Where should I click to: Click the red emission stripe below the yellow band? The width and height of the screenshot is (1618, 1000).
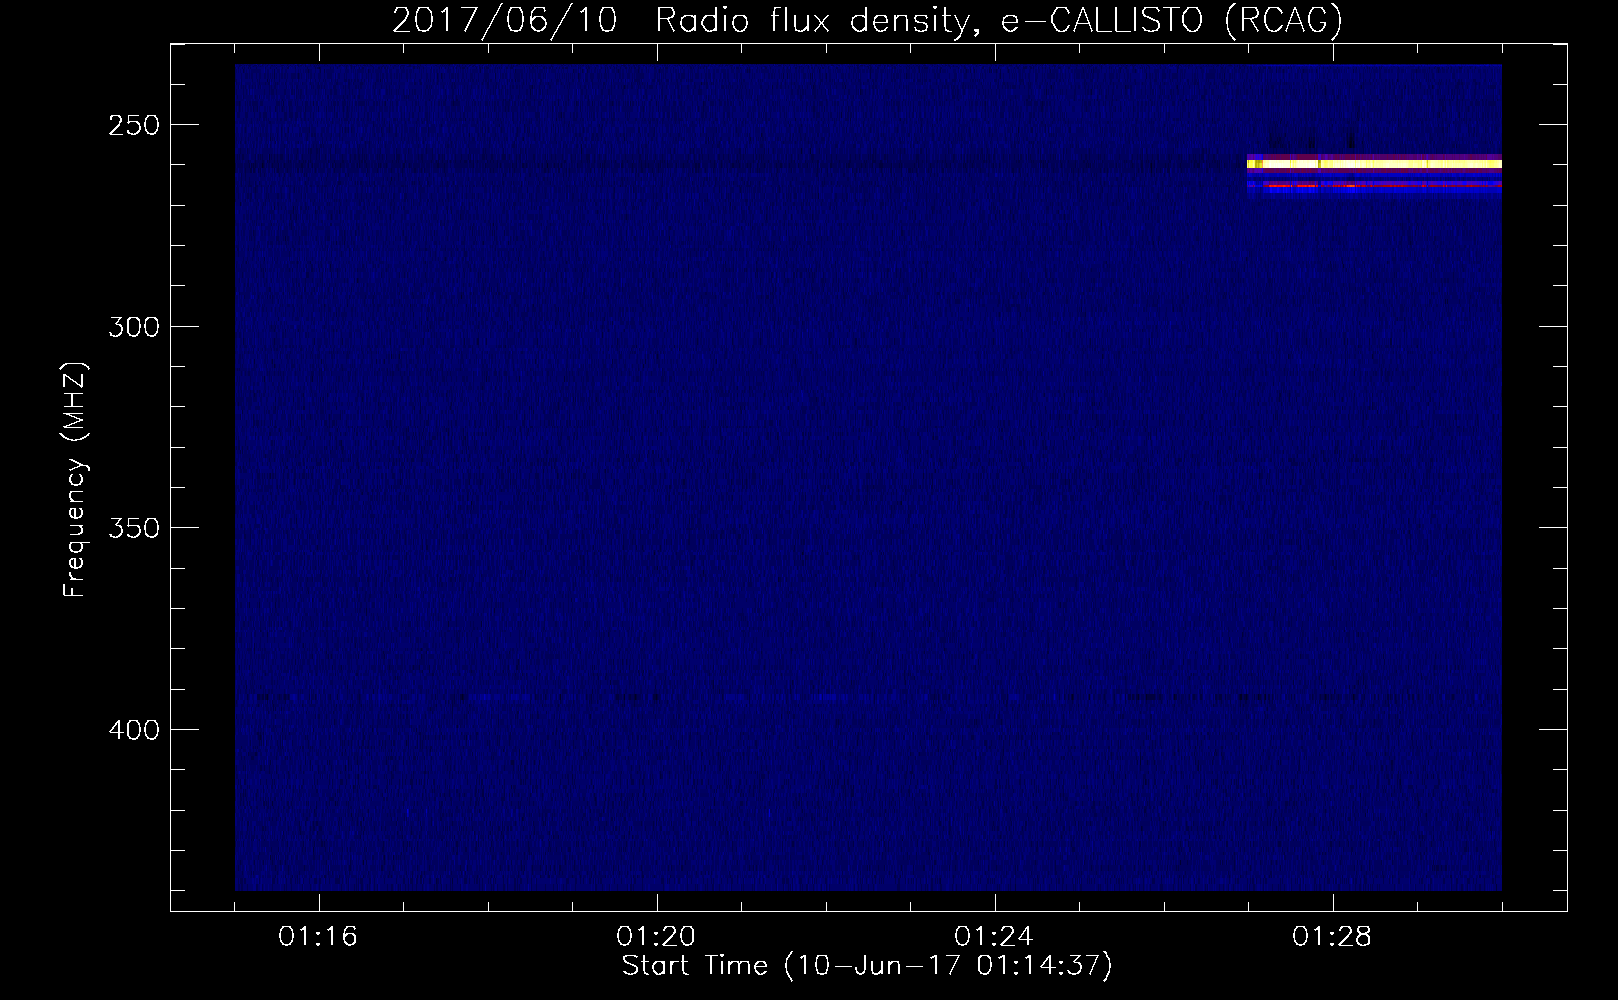1383,185
